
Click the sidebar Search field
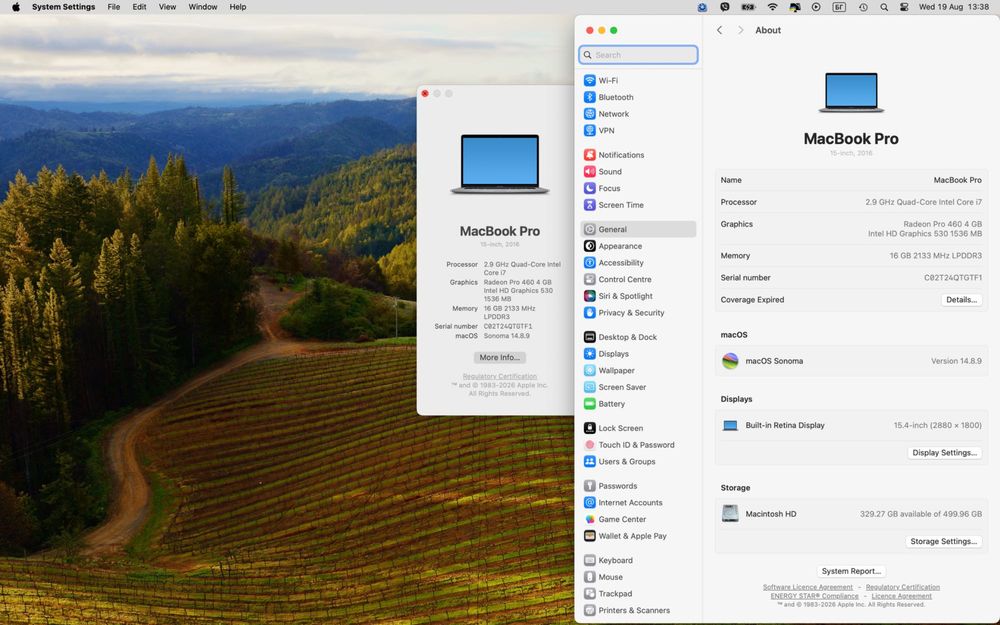coord(638,55)
